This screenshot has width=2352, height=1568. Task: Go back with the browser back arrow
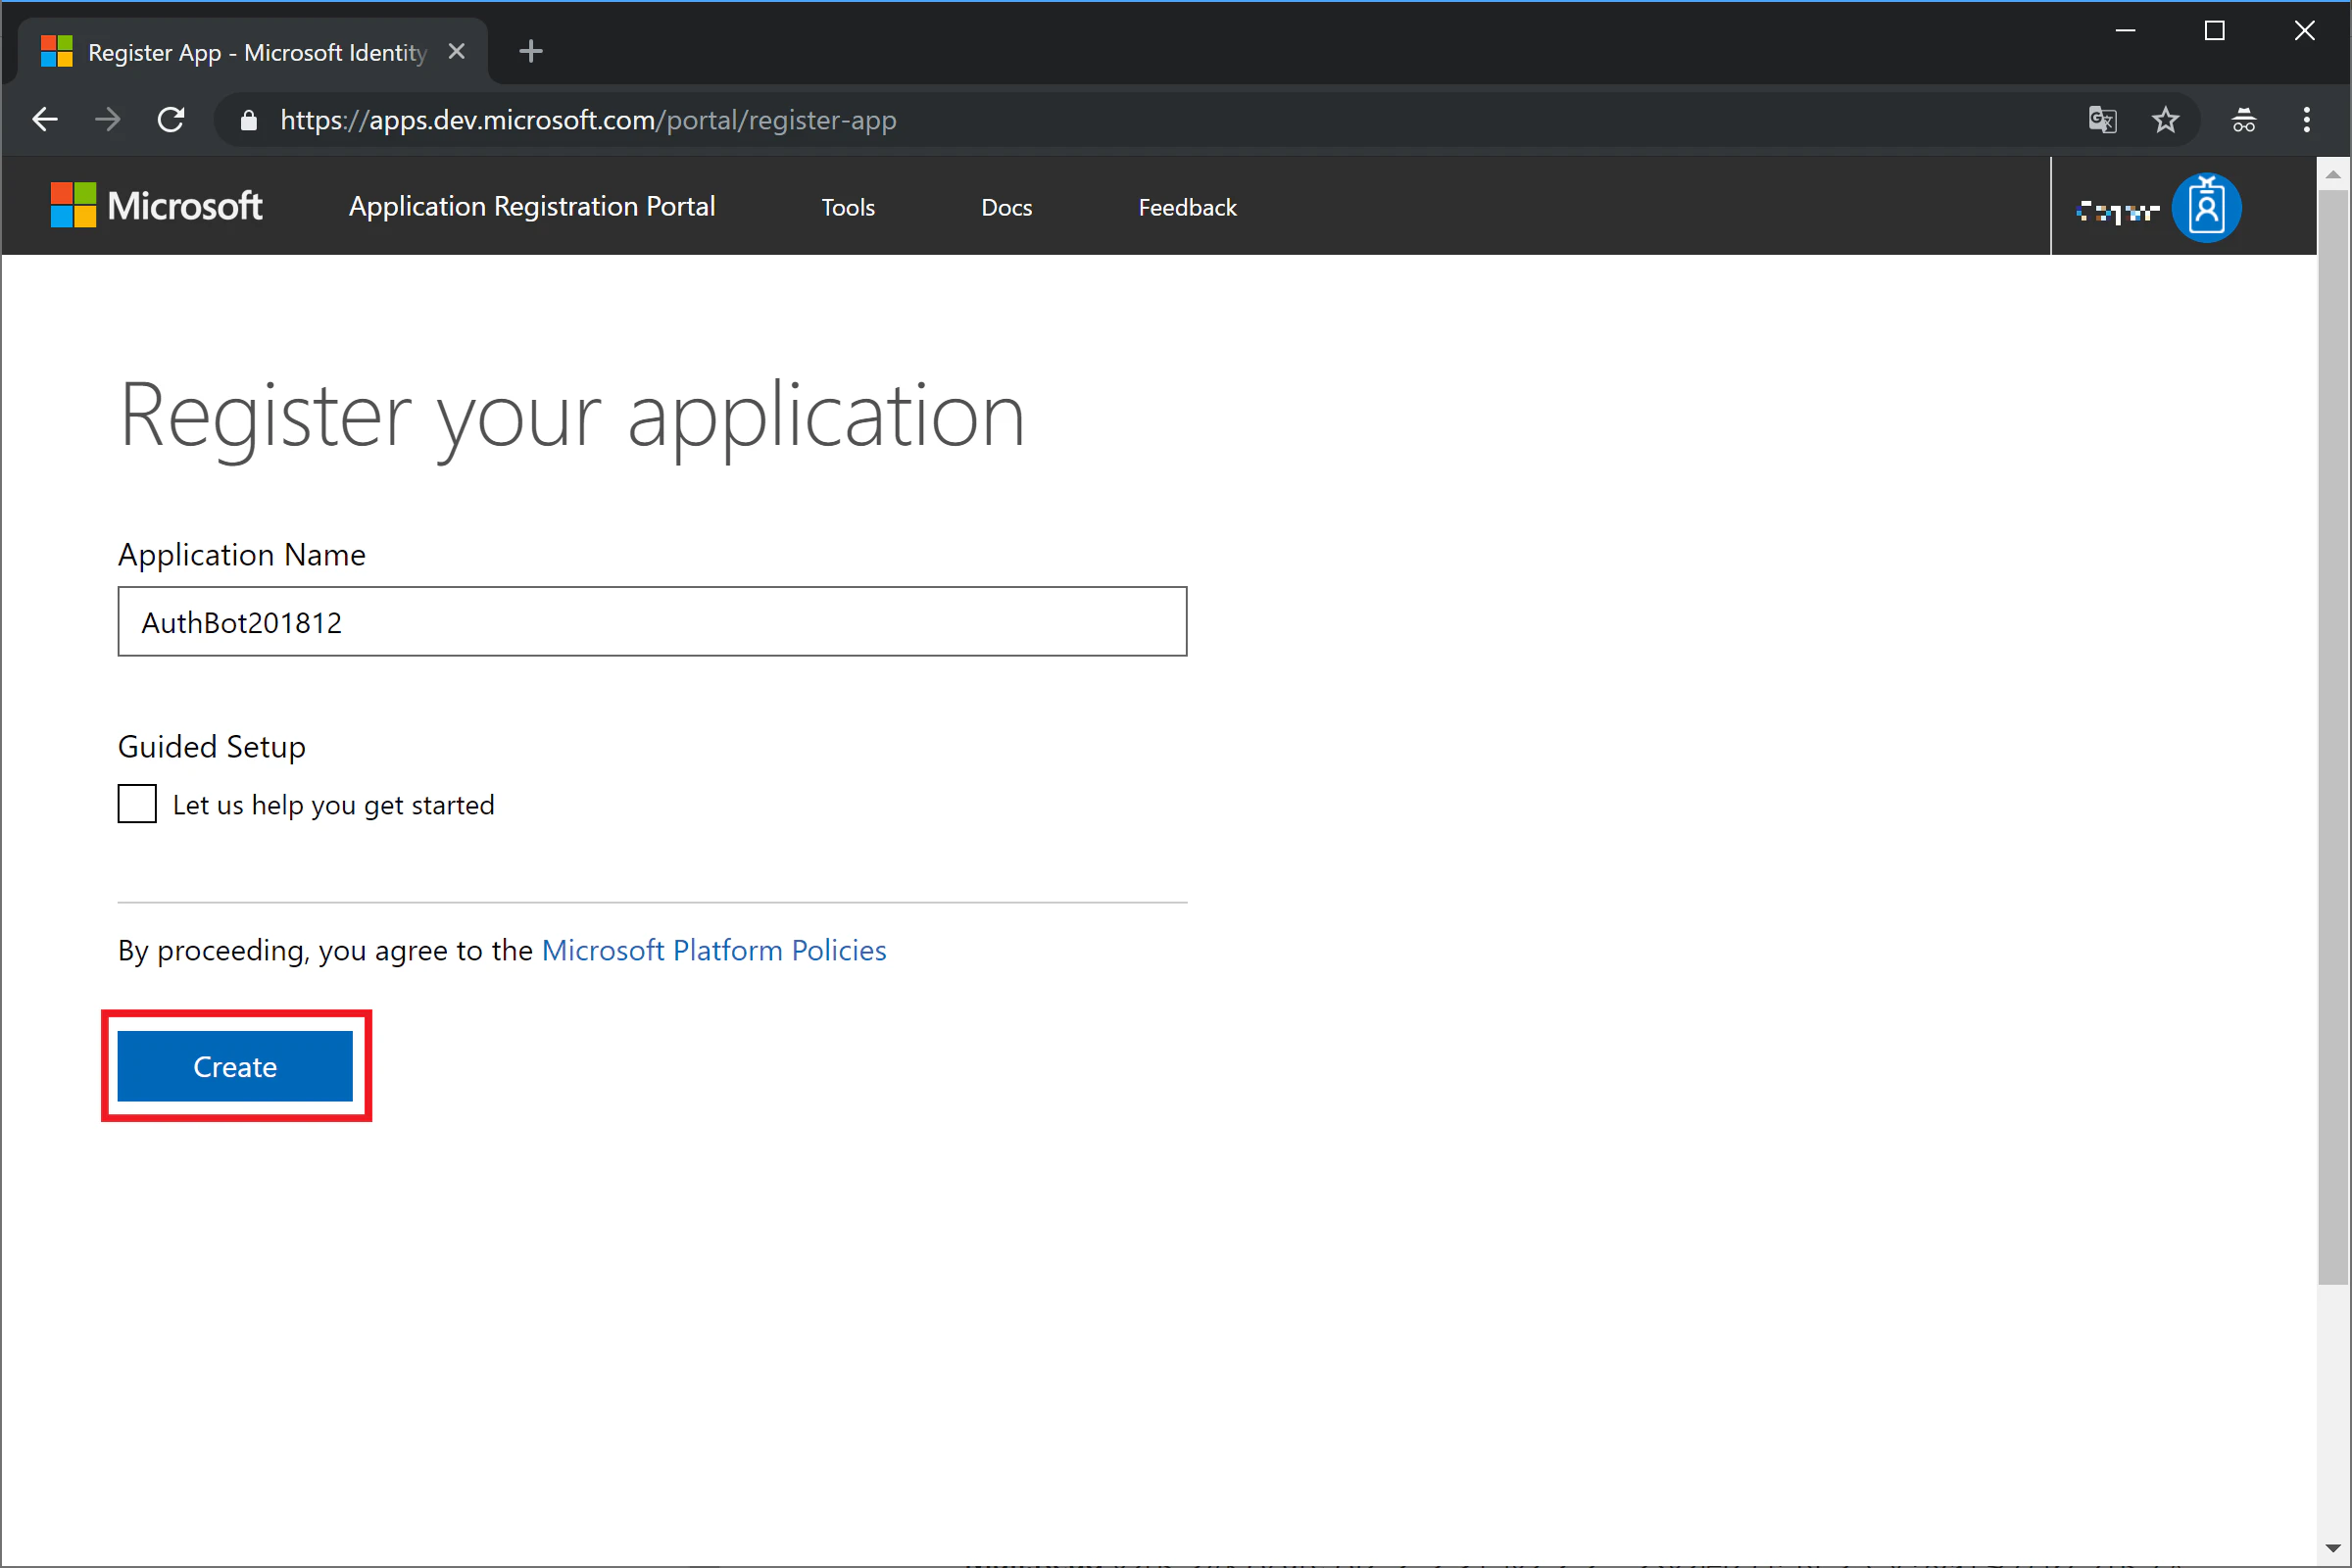(x=45, y=120)
